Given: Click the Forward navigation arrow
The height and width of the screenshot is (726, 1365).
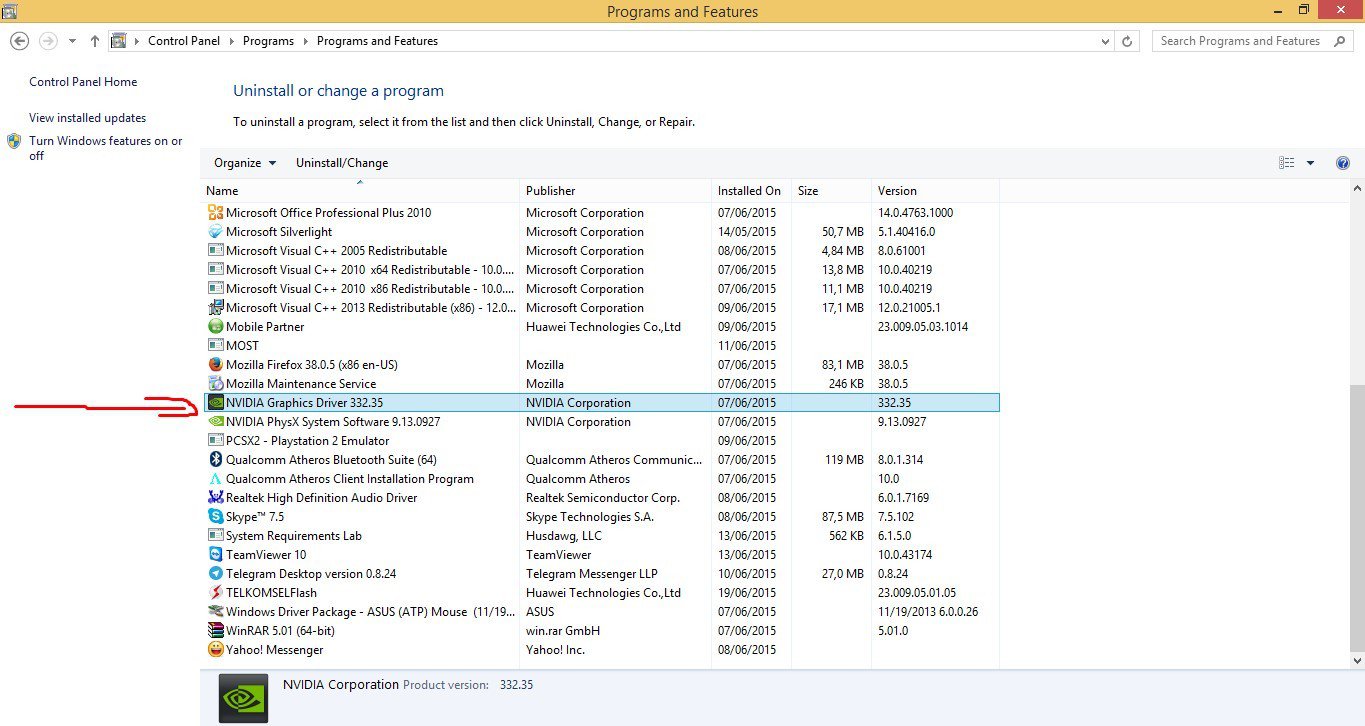Looking at the screenshot, I should click(48, 41).
